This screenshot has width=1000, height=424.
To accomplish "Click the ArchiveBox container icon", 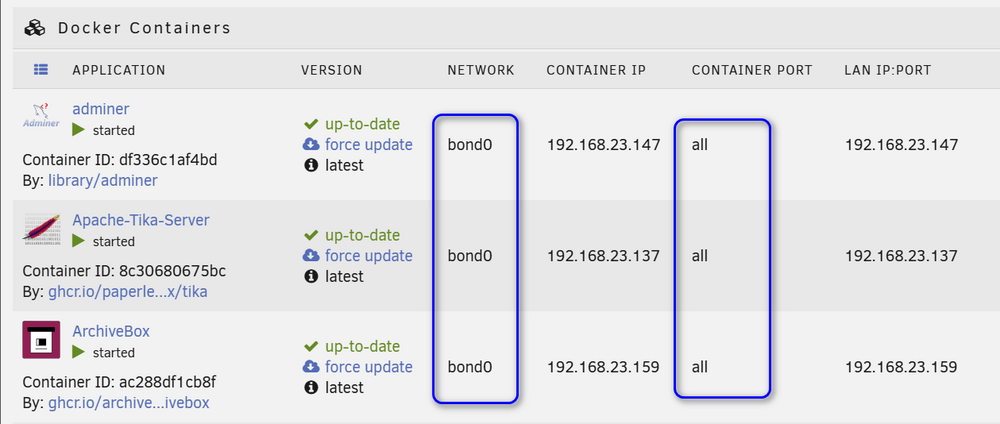I will pos(41,339).
